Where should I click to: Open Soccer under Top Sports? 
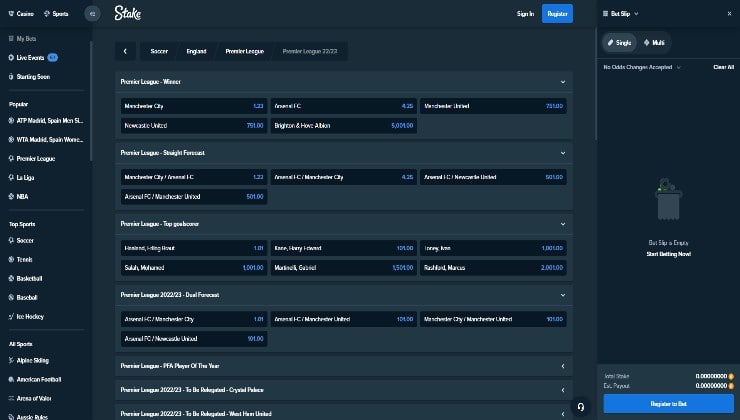point(21,240)
